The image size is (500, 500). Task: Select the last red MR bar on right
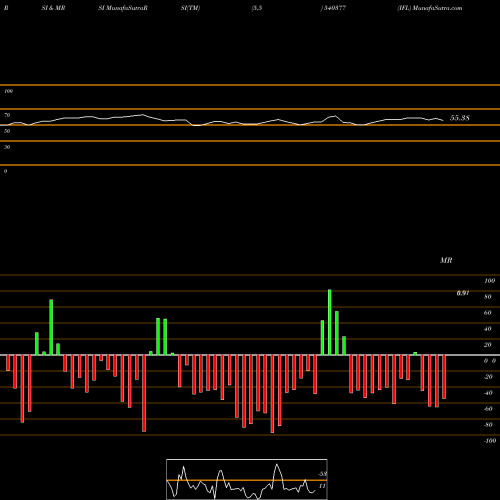pos(444,377)
